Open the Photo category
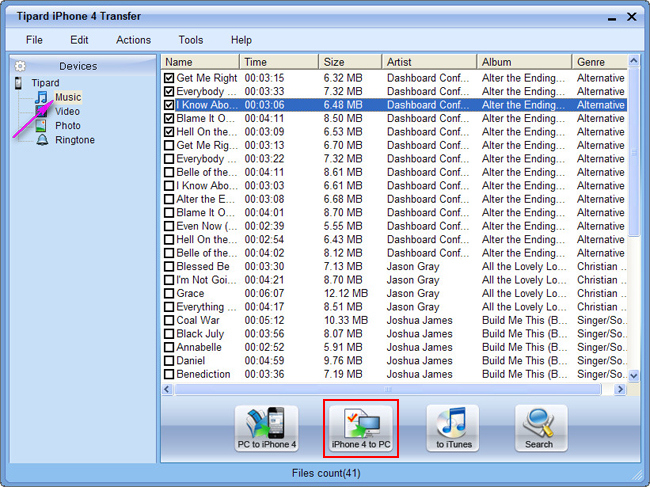The width and height of the screenshot is (650, 487). [x=68, y=126]
